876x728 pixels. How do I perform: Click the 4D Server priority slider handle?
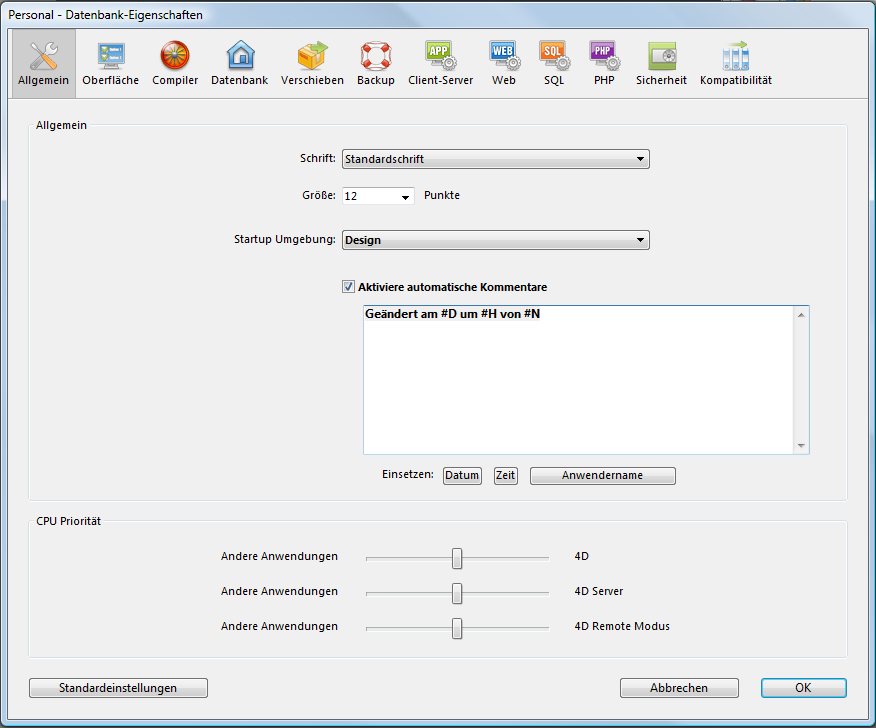[x=457, y=593]
